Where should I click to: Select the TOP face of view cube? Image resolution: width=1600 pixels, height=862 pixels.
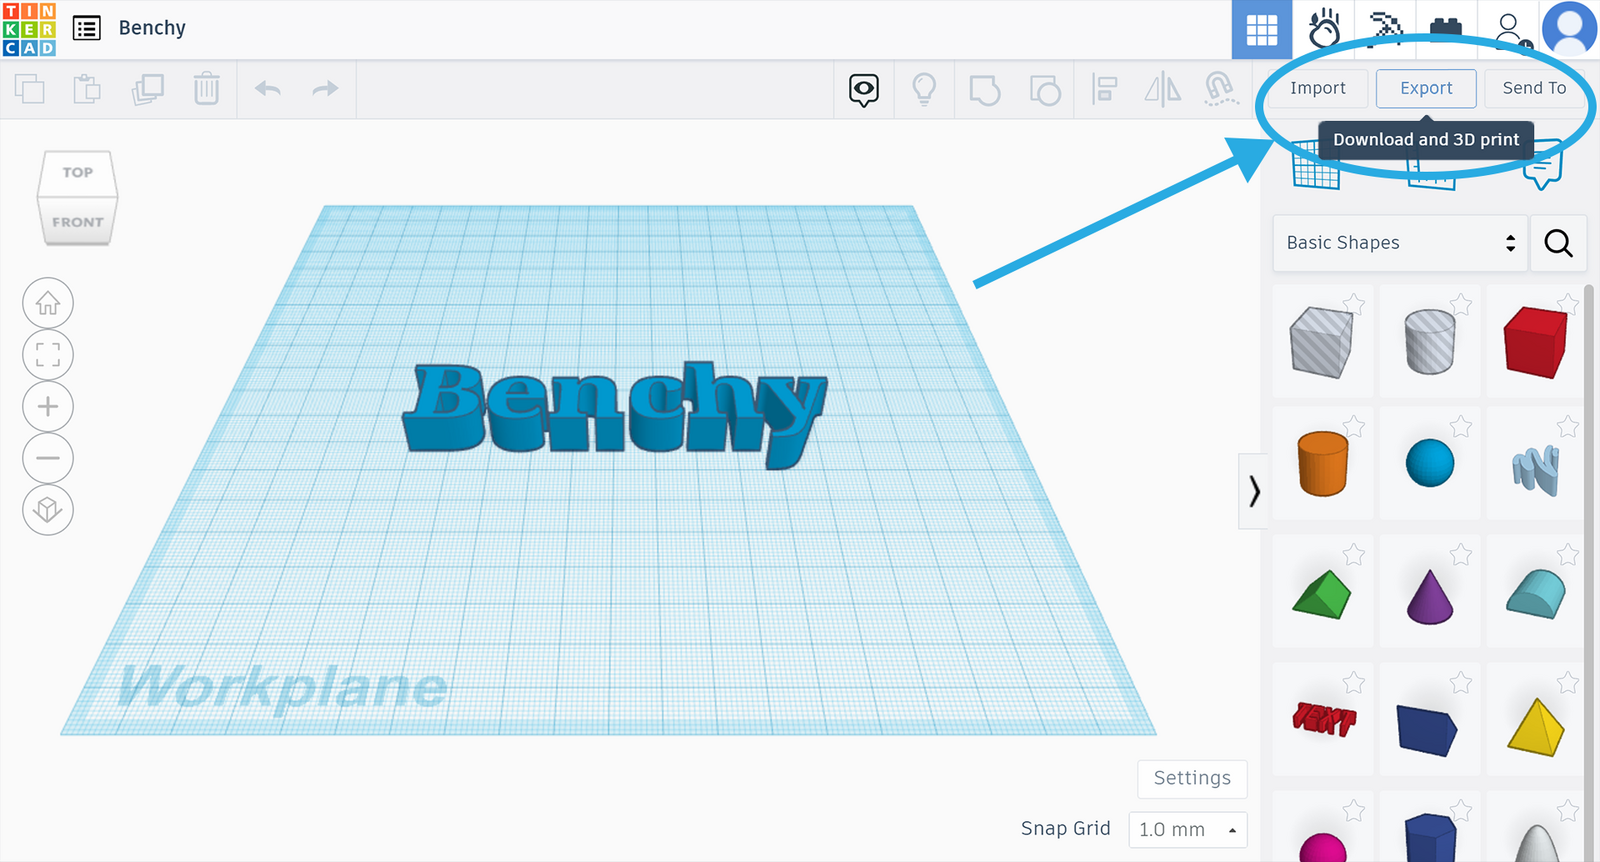tap(77, 172)
